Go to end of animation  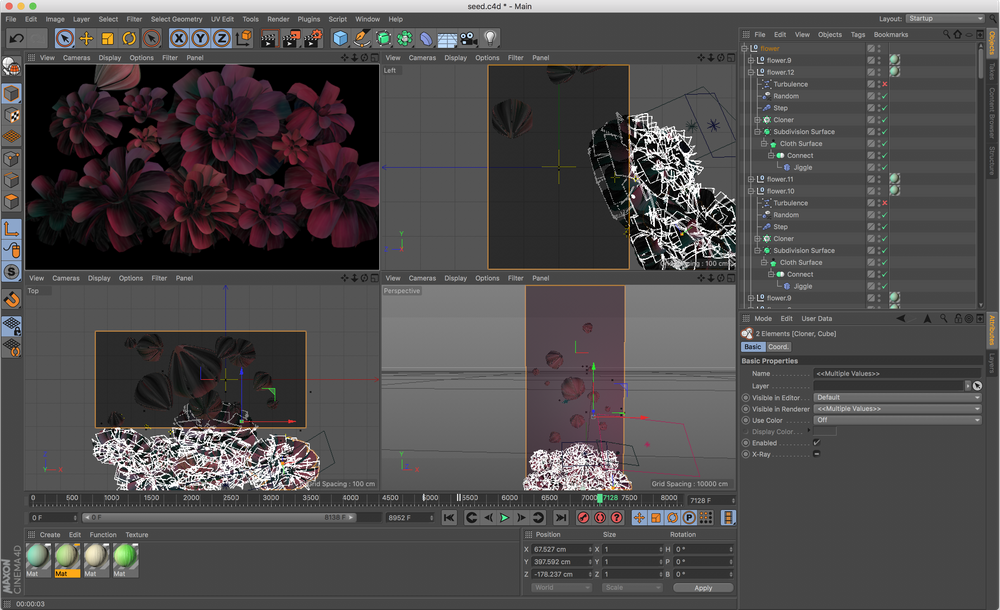(561, 517)
